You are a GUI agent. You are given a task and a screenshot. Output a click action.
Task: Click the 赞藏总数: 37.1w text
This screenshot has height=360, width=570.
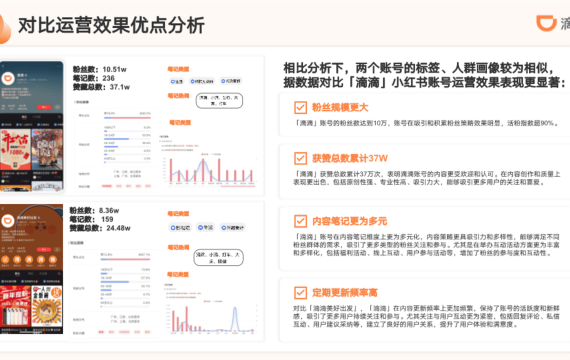coord(101,87)
